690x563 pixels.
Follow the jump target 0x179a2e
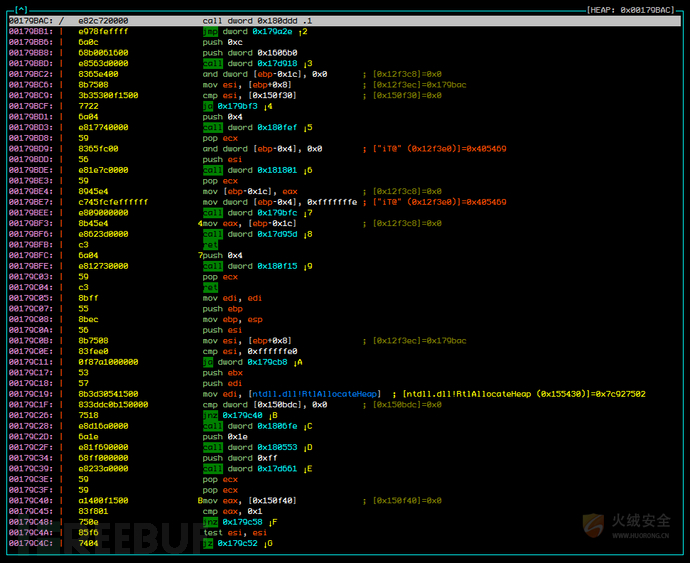[x=272, y=32]
